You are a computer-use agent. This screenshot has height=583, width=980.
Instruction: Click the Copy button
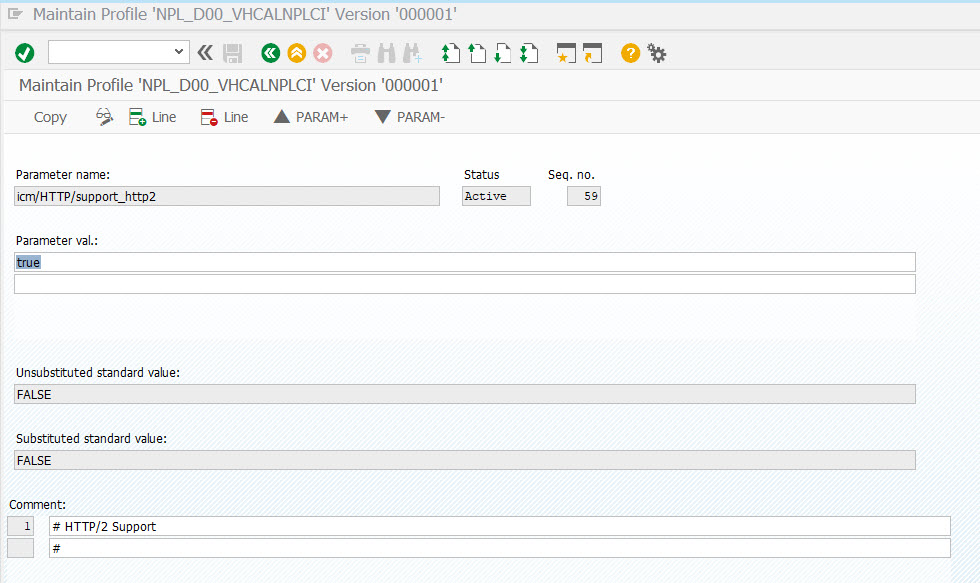[50, 117]
